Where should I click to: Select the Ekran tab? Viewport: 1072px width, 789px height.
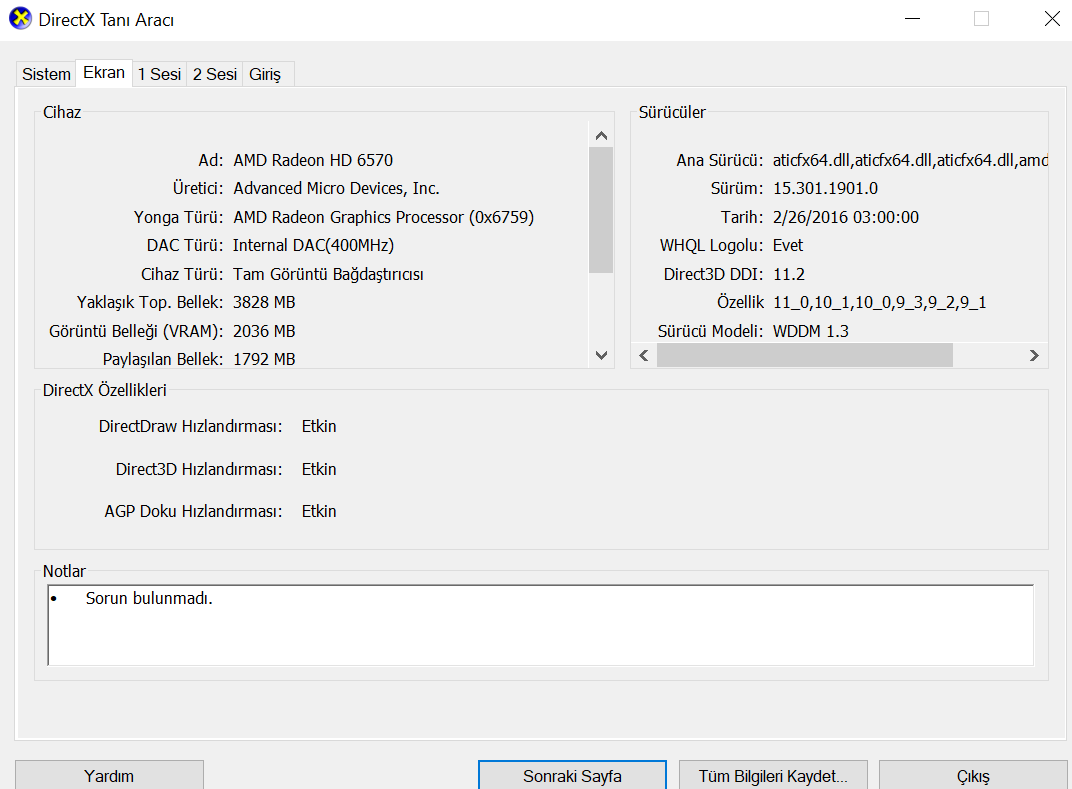tap(104, 72)
